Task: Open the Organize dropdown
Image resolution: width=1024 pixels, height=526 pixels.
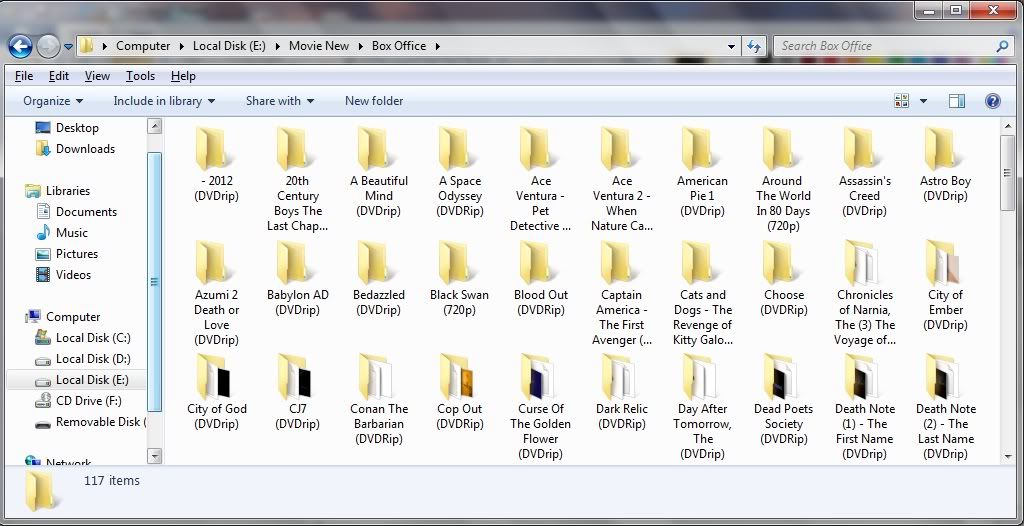Action: [53, 101]
